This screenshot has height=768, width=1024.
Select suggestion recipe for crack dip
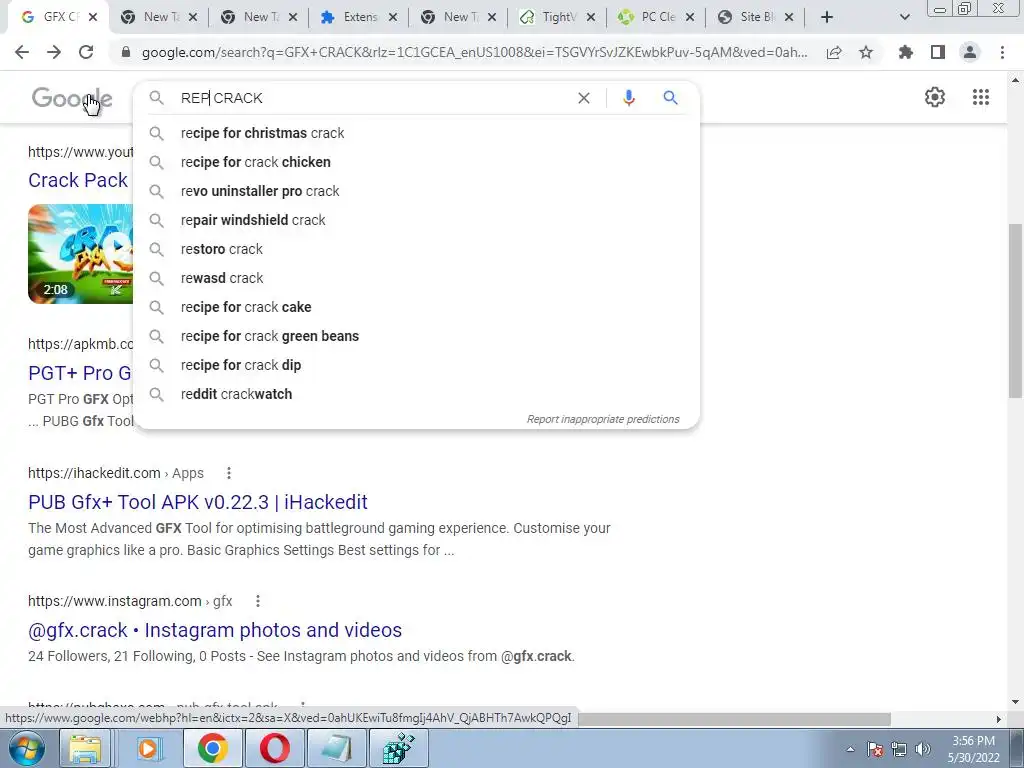click(417, 365)
